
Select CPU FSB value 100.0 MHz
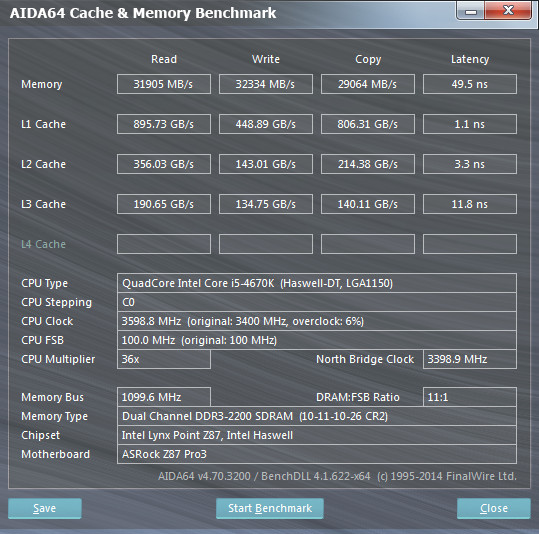pos(317,340)
